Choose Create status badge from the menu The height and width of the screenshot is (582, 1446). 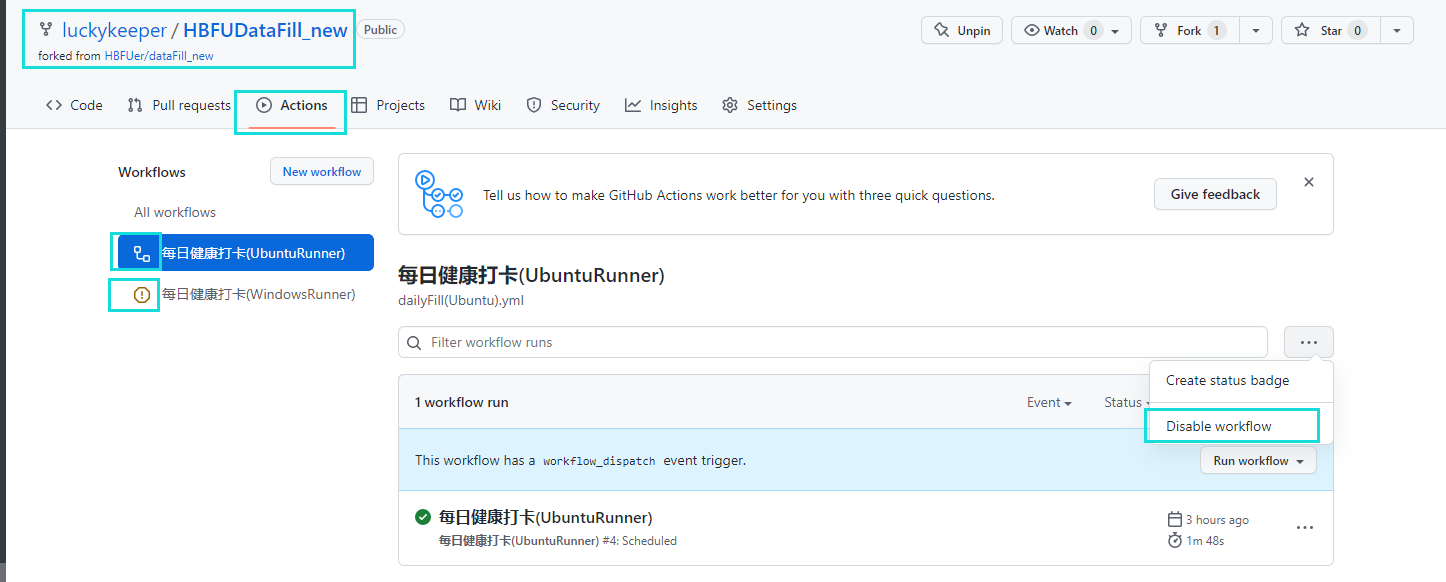[1241, 380]
